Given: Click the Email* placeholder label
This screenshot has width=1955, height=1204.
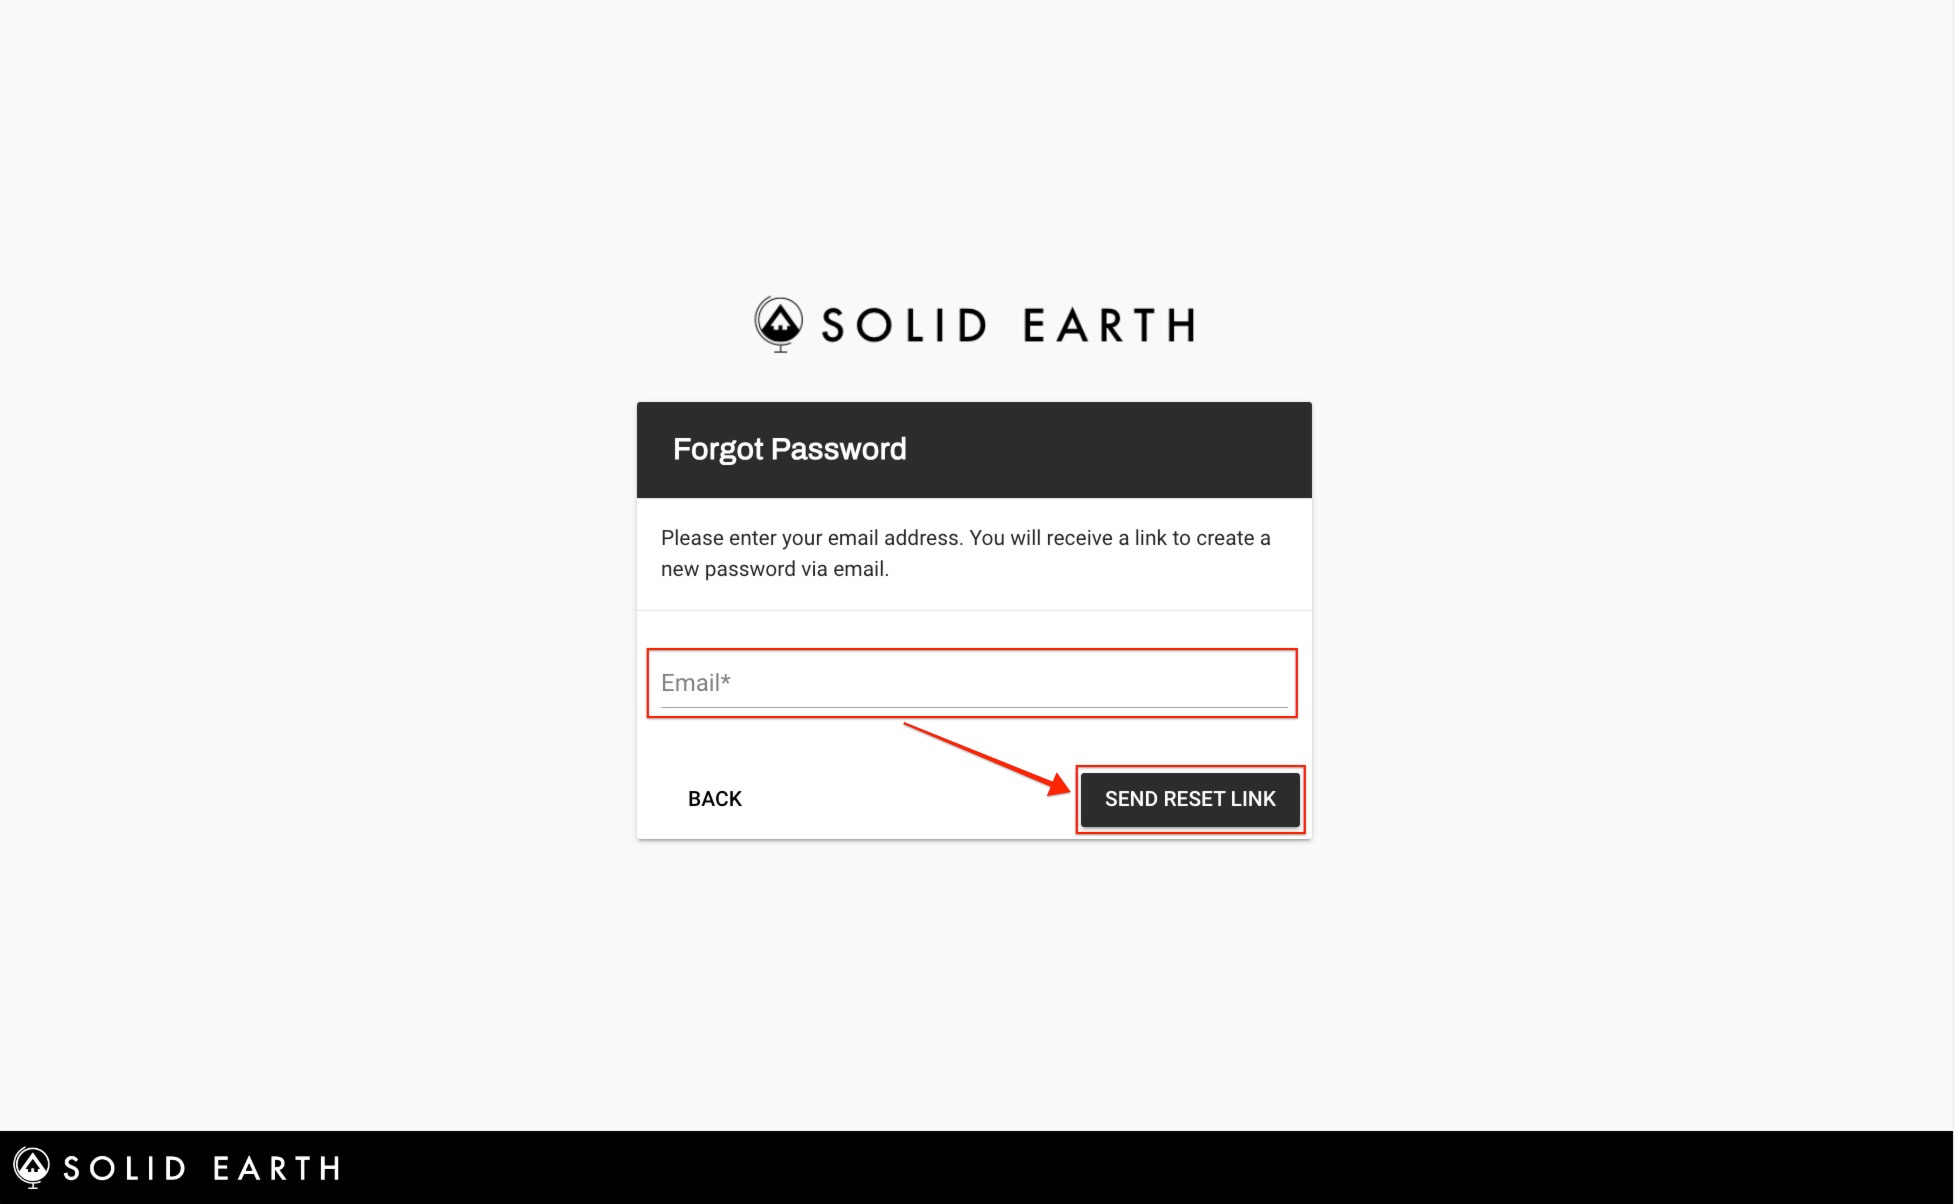Looking at the screenshot, I should (696, 683).
